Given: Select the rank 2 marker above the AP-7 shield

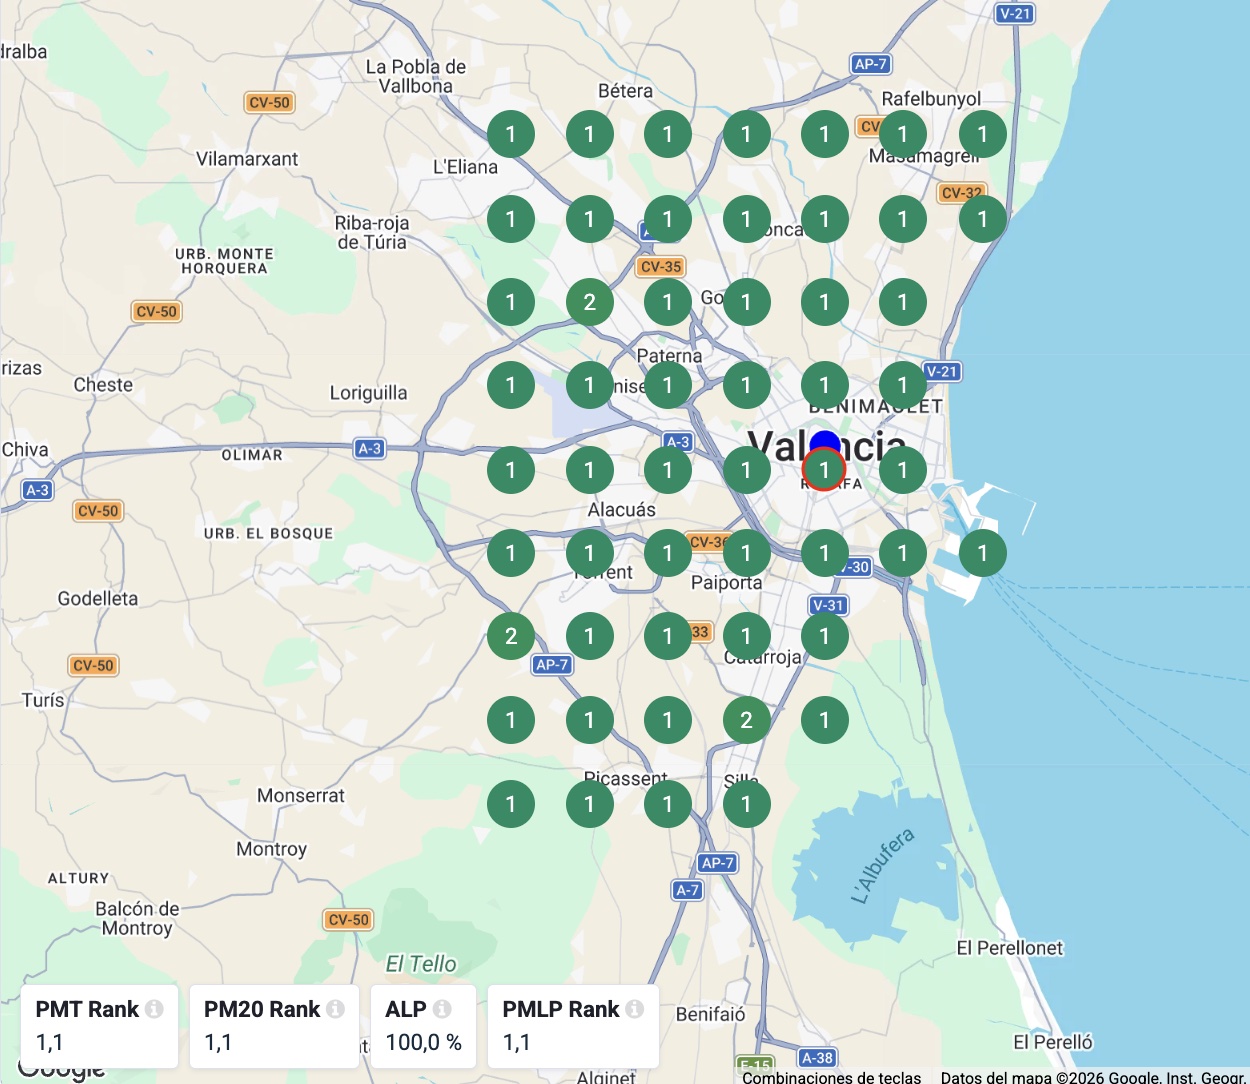Looking at the screenshot, I should [511, 636].
